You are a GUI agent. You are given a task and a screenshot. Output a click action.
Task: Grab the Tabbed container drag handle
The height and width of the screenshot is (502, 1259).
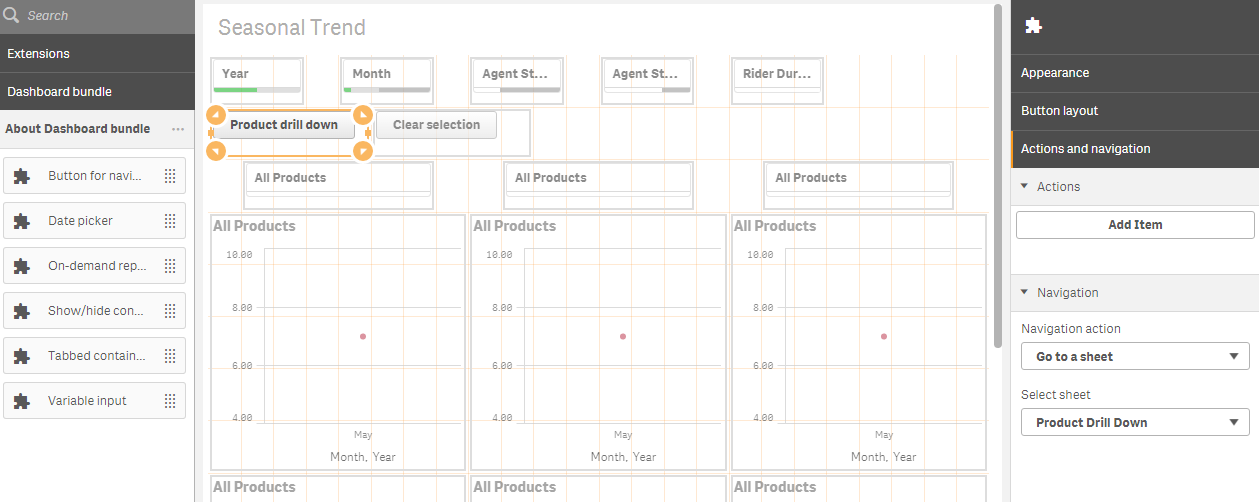(x=170, y=356)
